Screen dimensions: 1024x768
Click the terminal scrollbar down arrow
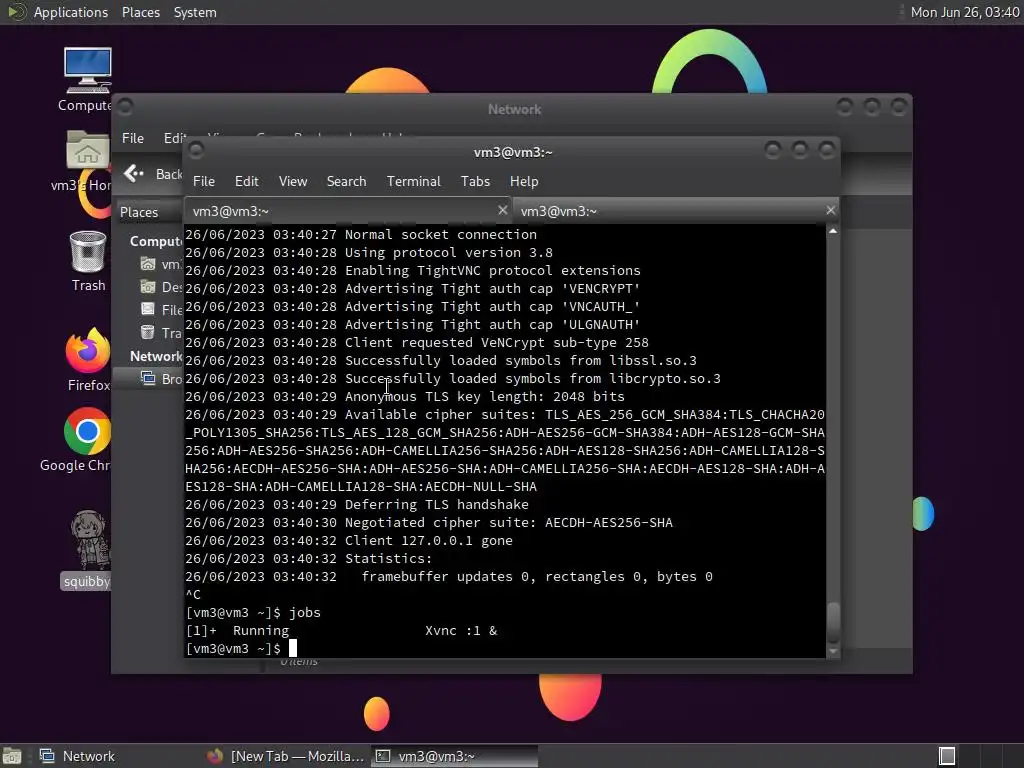[x=833, y=651]
